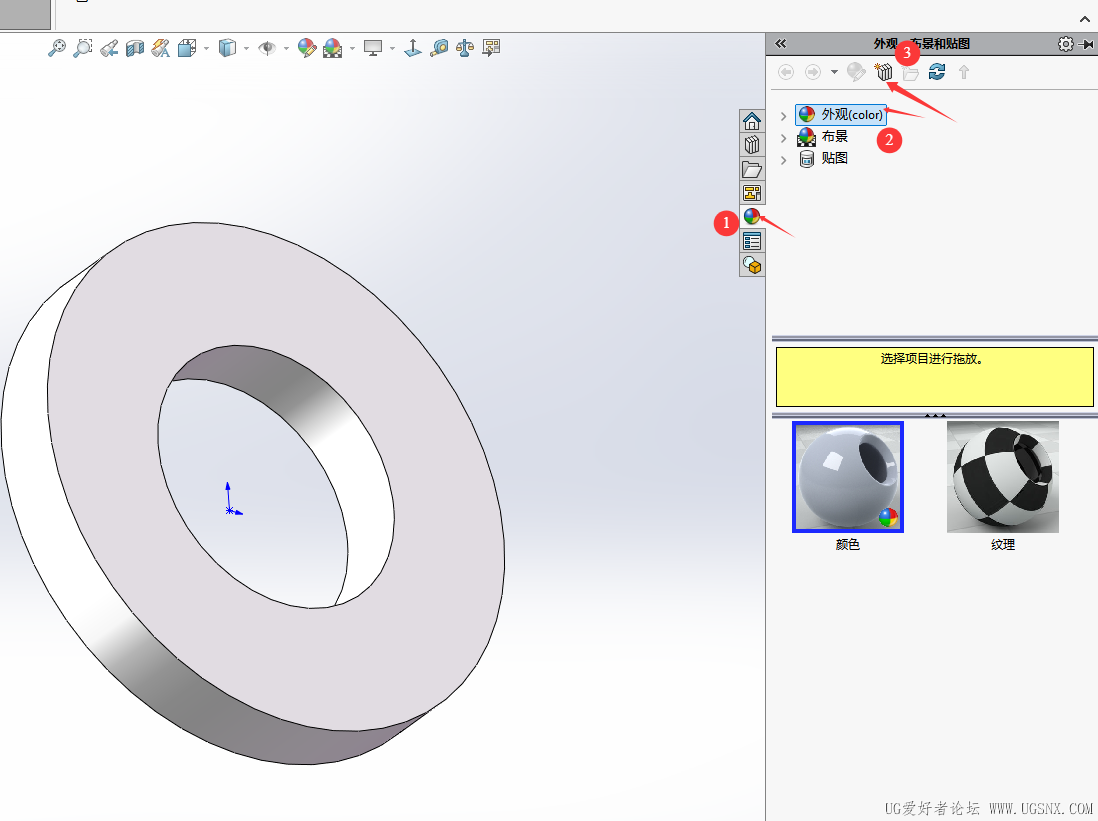Click the Previous View icon
Screen dimensions: 1098x821
[x=109, y=47]
